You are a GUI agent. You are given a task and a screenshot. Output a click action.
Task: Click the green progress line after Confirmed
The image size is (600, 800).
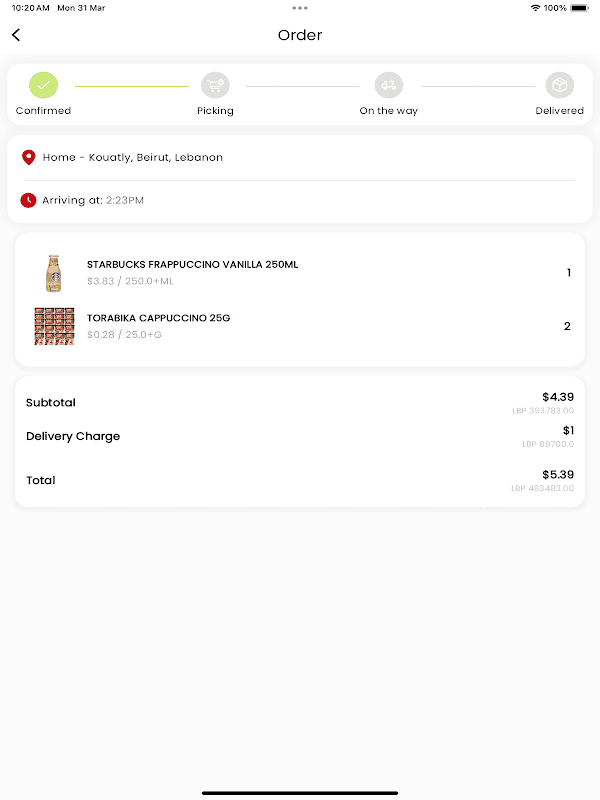point(131,86)
